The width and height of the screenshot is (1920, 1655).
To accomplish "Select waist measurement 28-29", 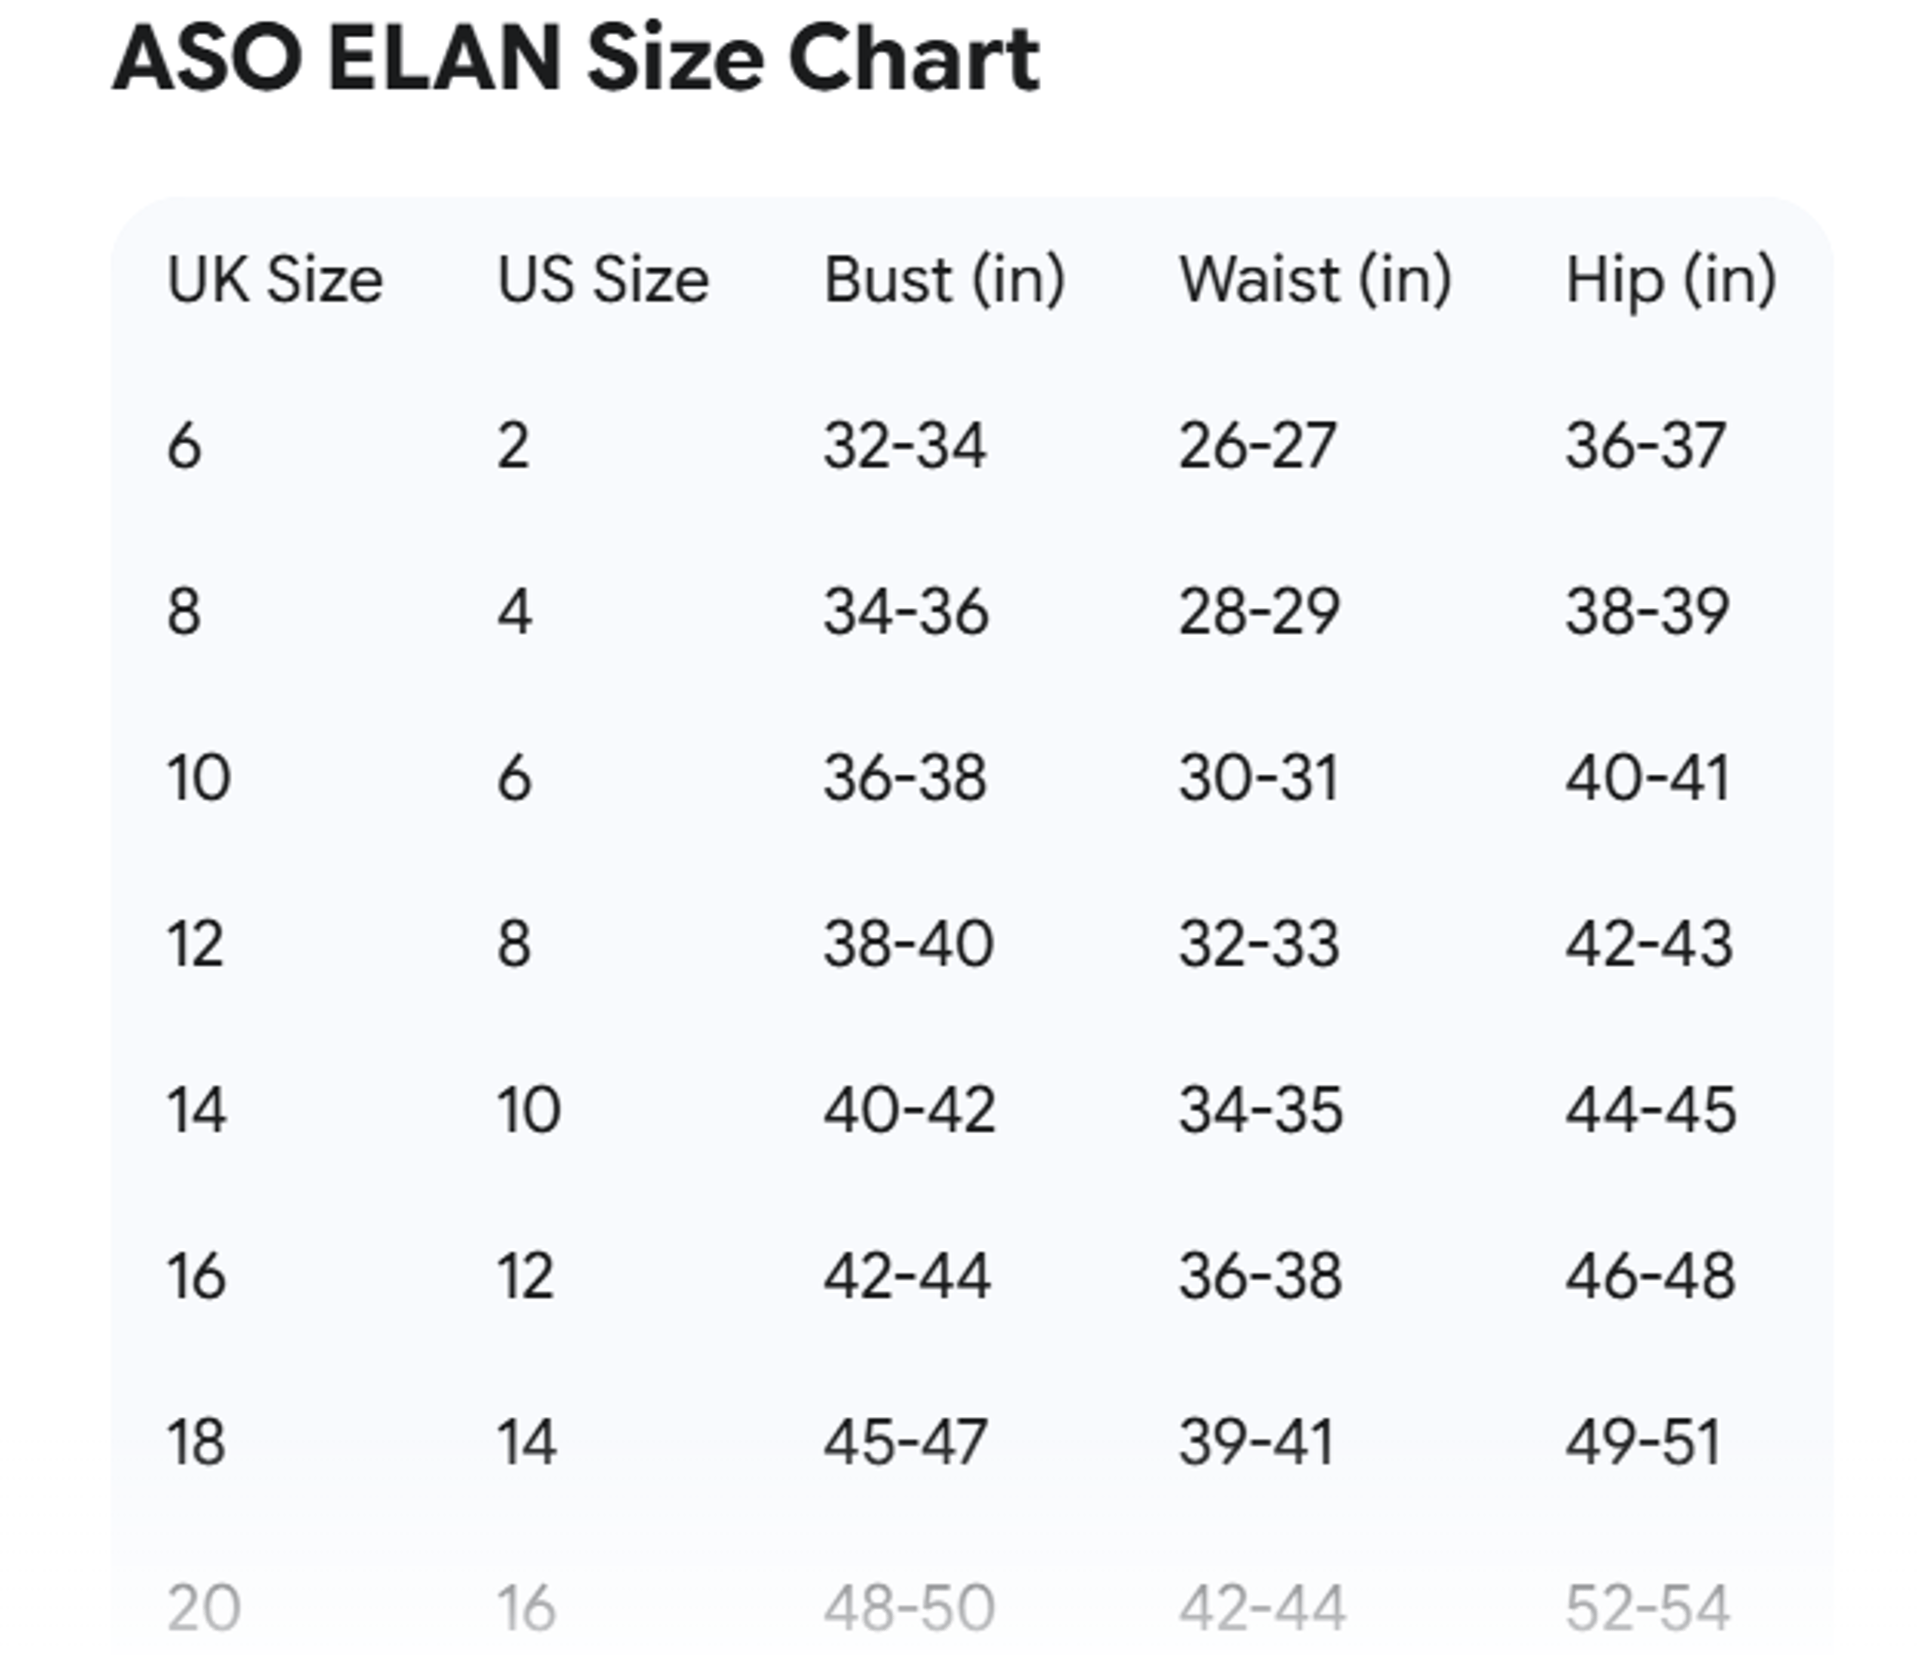I will coord(1258,611).
